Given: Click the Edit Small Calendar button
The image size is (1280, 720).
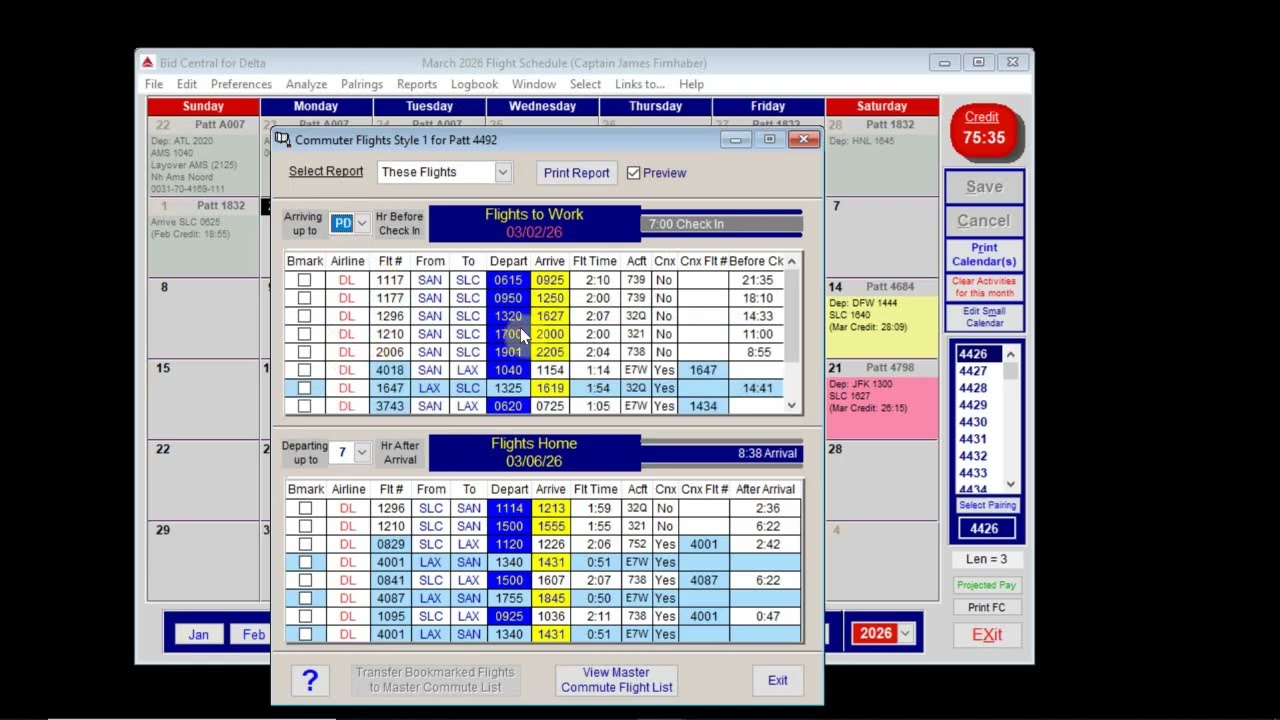Looking at the screenshot, I should [984, 317].
